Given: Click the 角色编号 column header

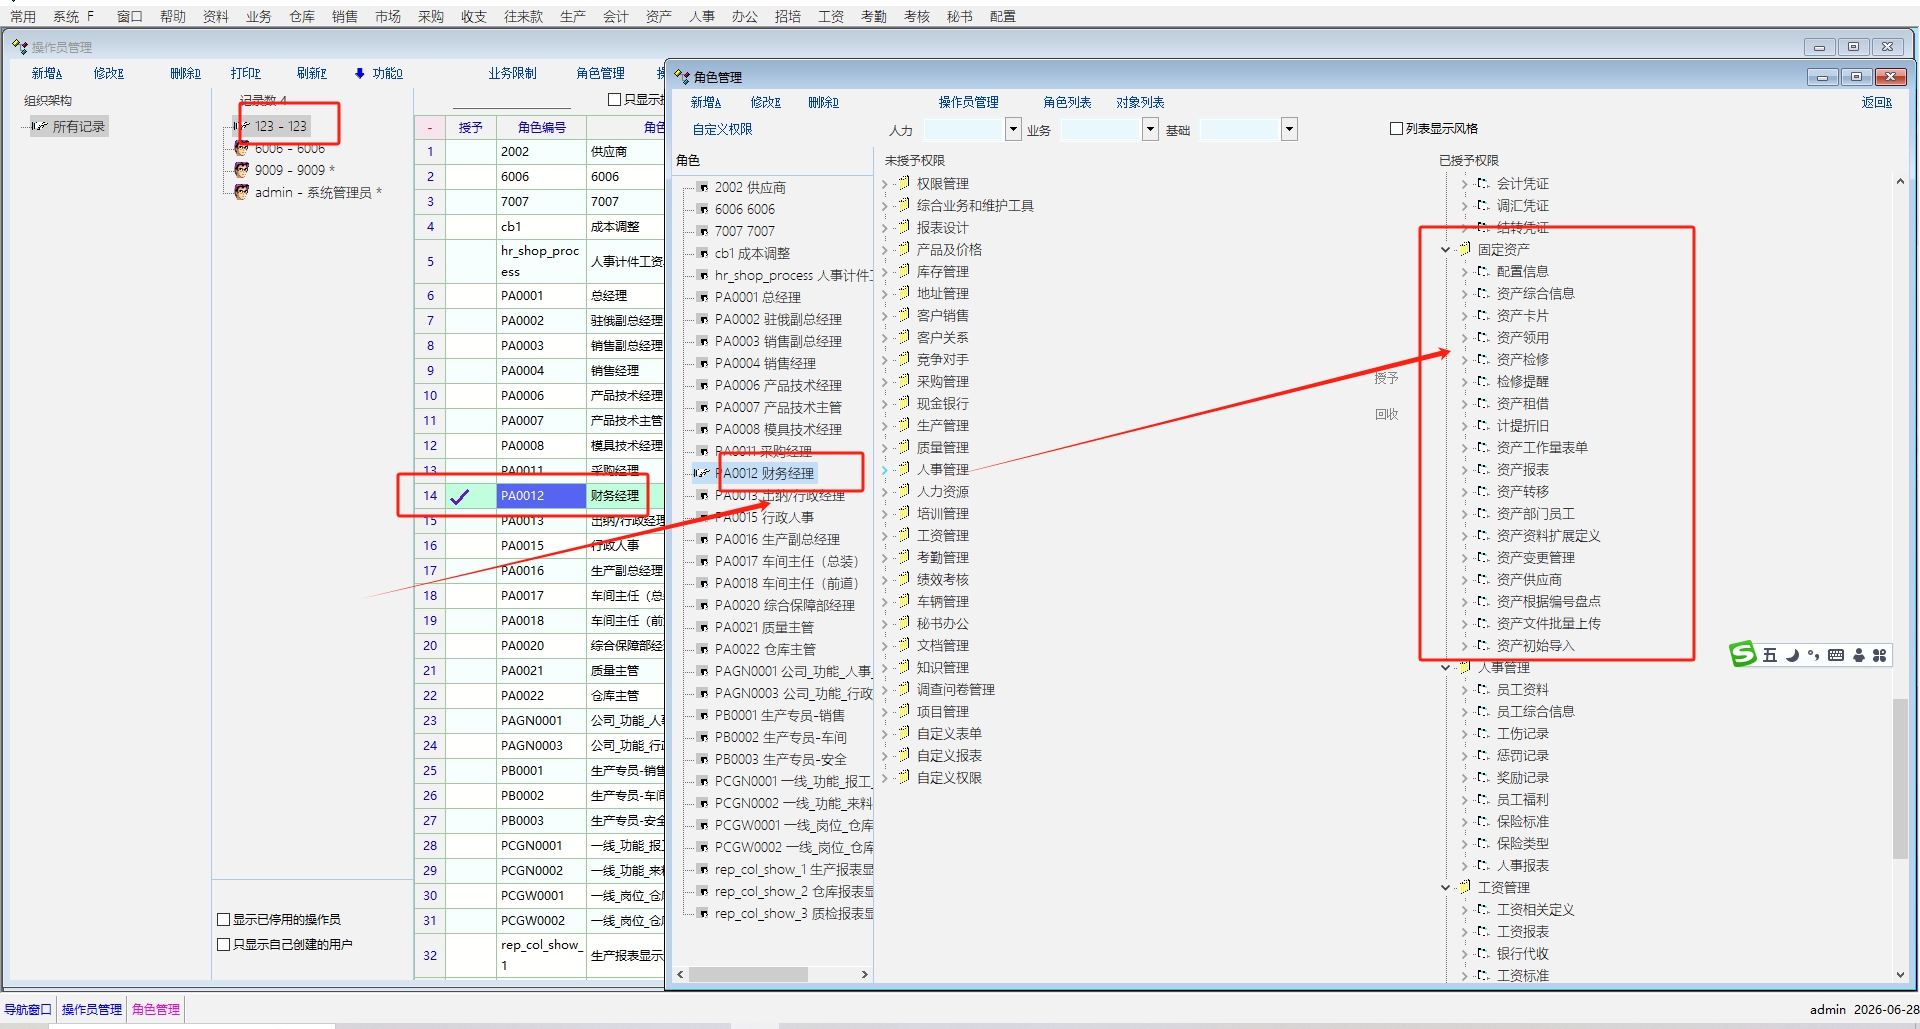Looking at the screenshot, I should [x=541, y=127].
